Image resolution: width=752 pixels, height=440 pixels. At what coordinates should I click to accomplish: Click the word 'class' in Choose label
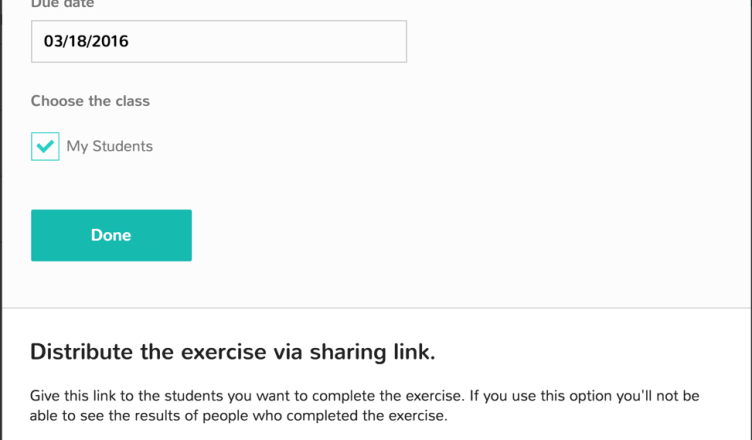(x=132, y=101)
